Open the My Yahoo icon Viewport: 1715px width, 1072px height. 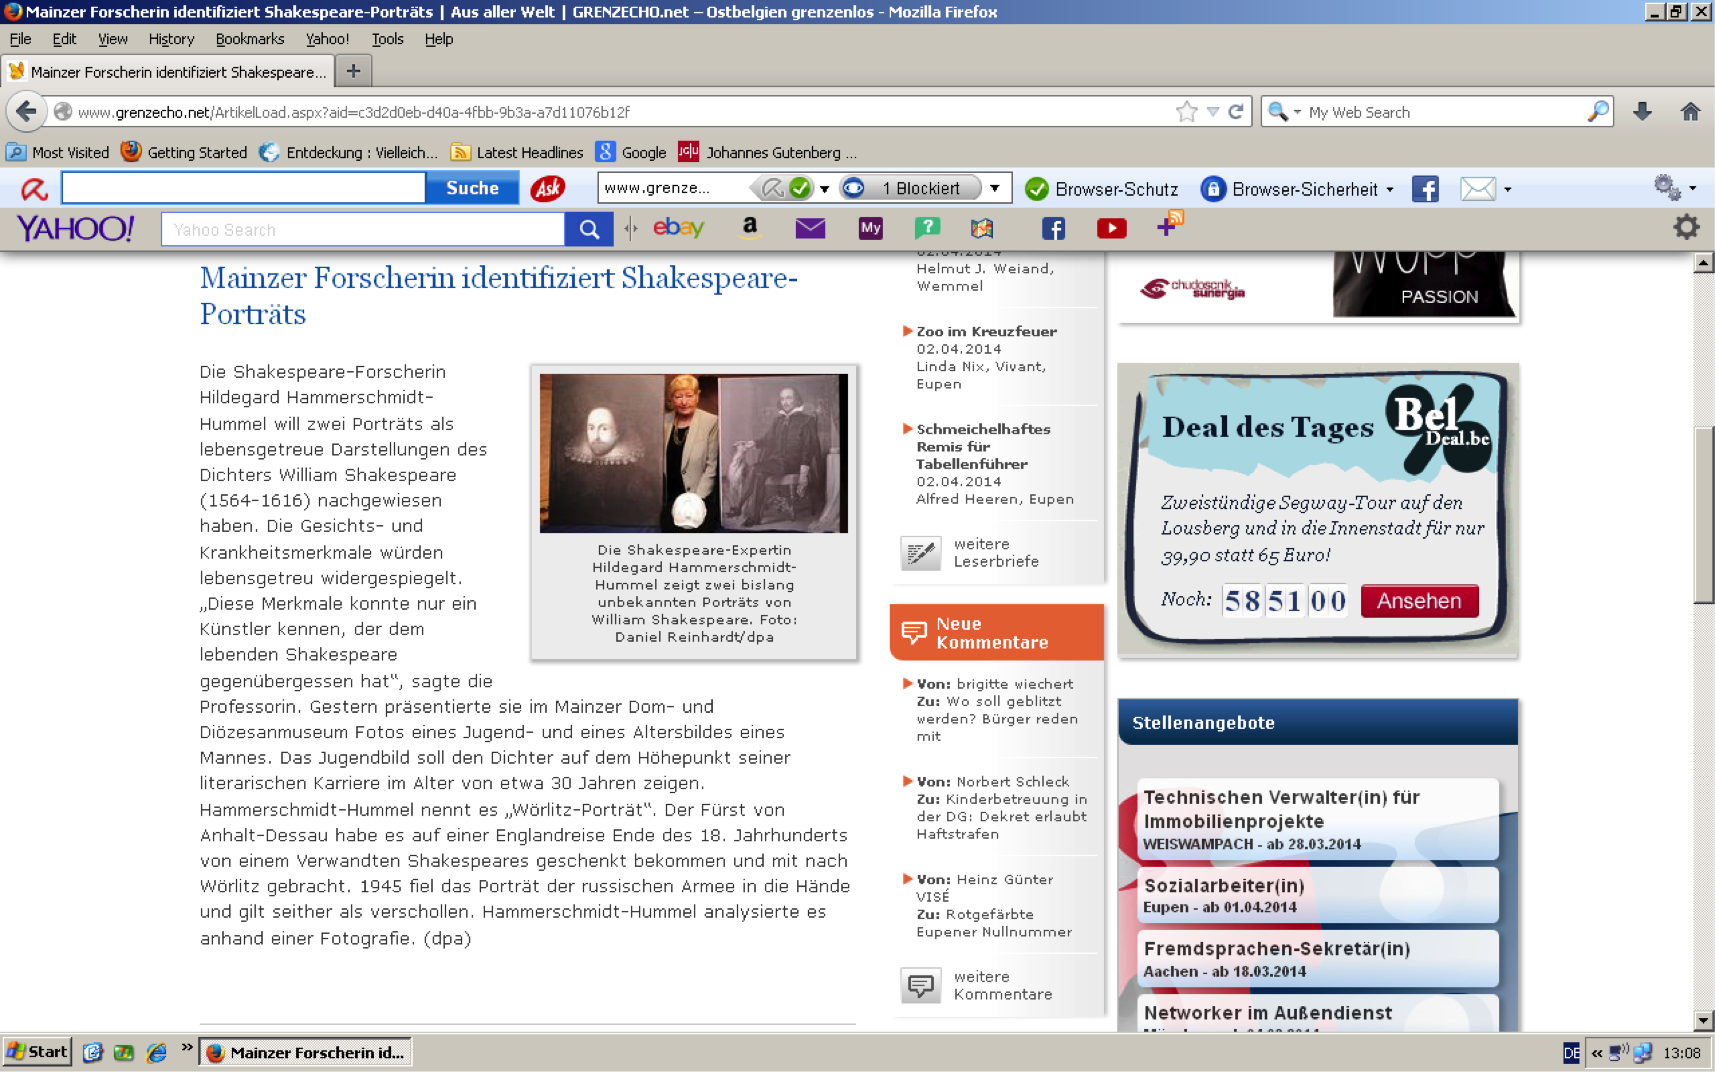pos(870,228)
